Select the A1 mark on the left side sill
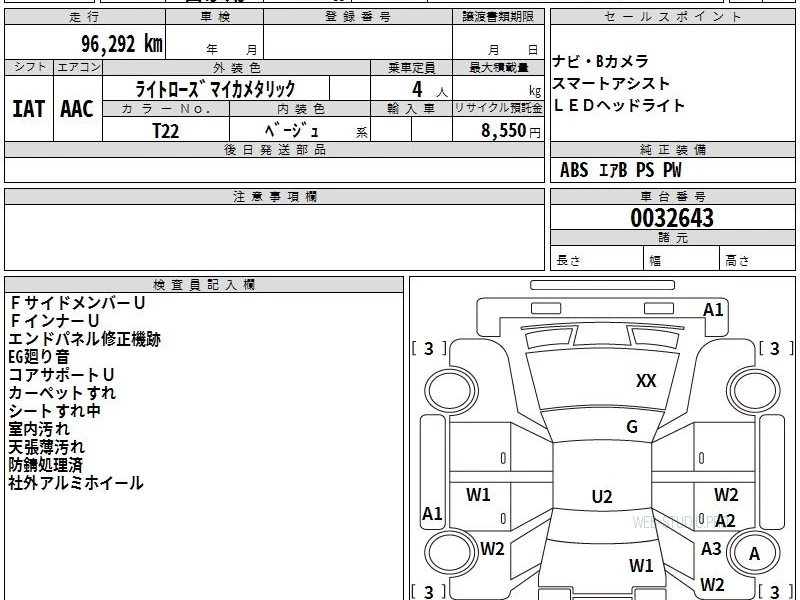 tap(432, 514)
